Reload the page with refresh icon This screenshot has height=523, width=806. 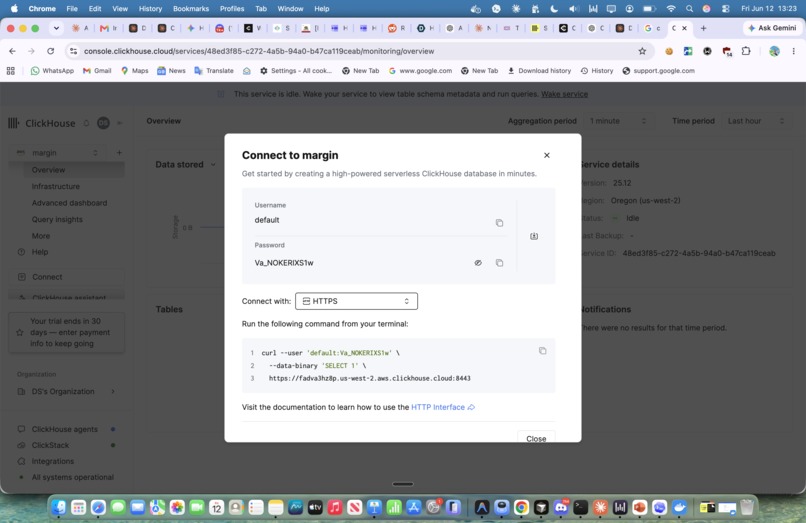(x=50, y=51)
